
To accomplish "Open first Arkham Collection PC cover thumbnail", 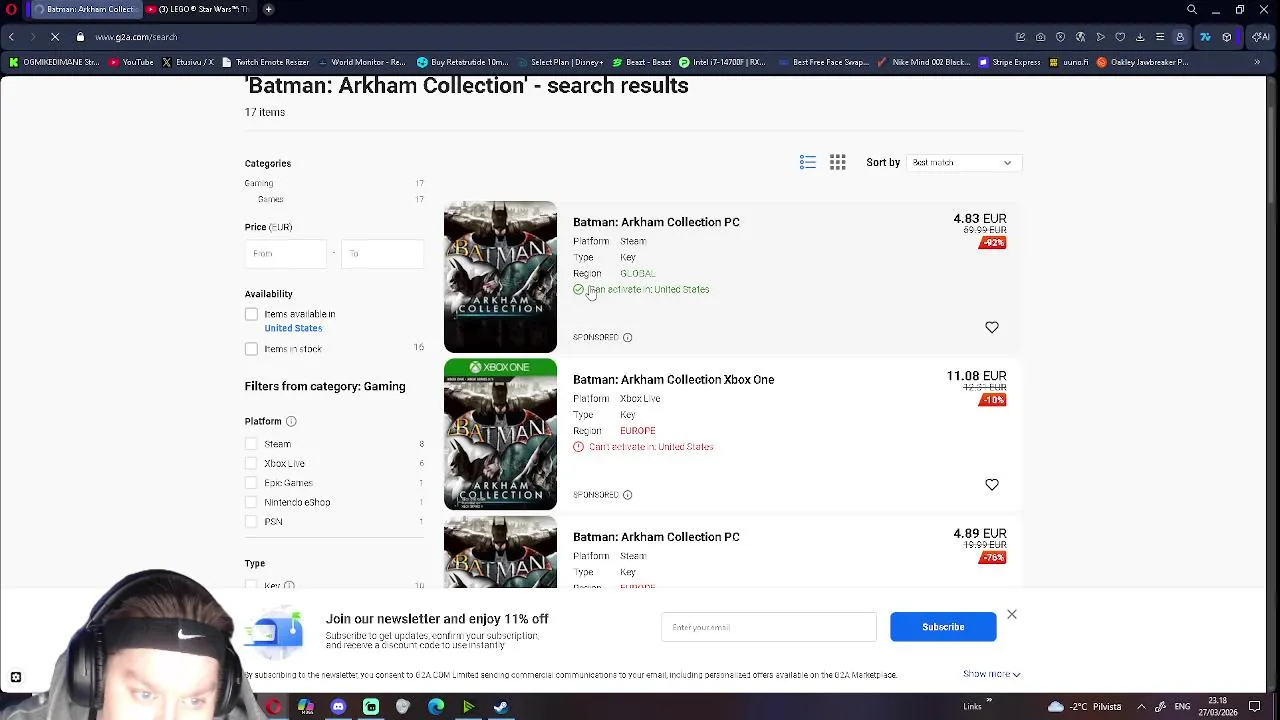I will click(x=500, y=277).
